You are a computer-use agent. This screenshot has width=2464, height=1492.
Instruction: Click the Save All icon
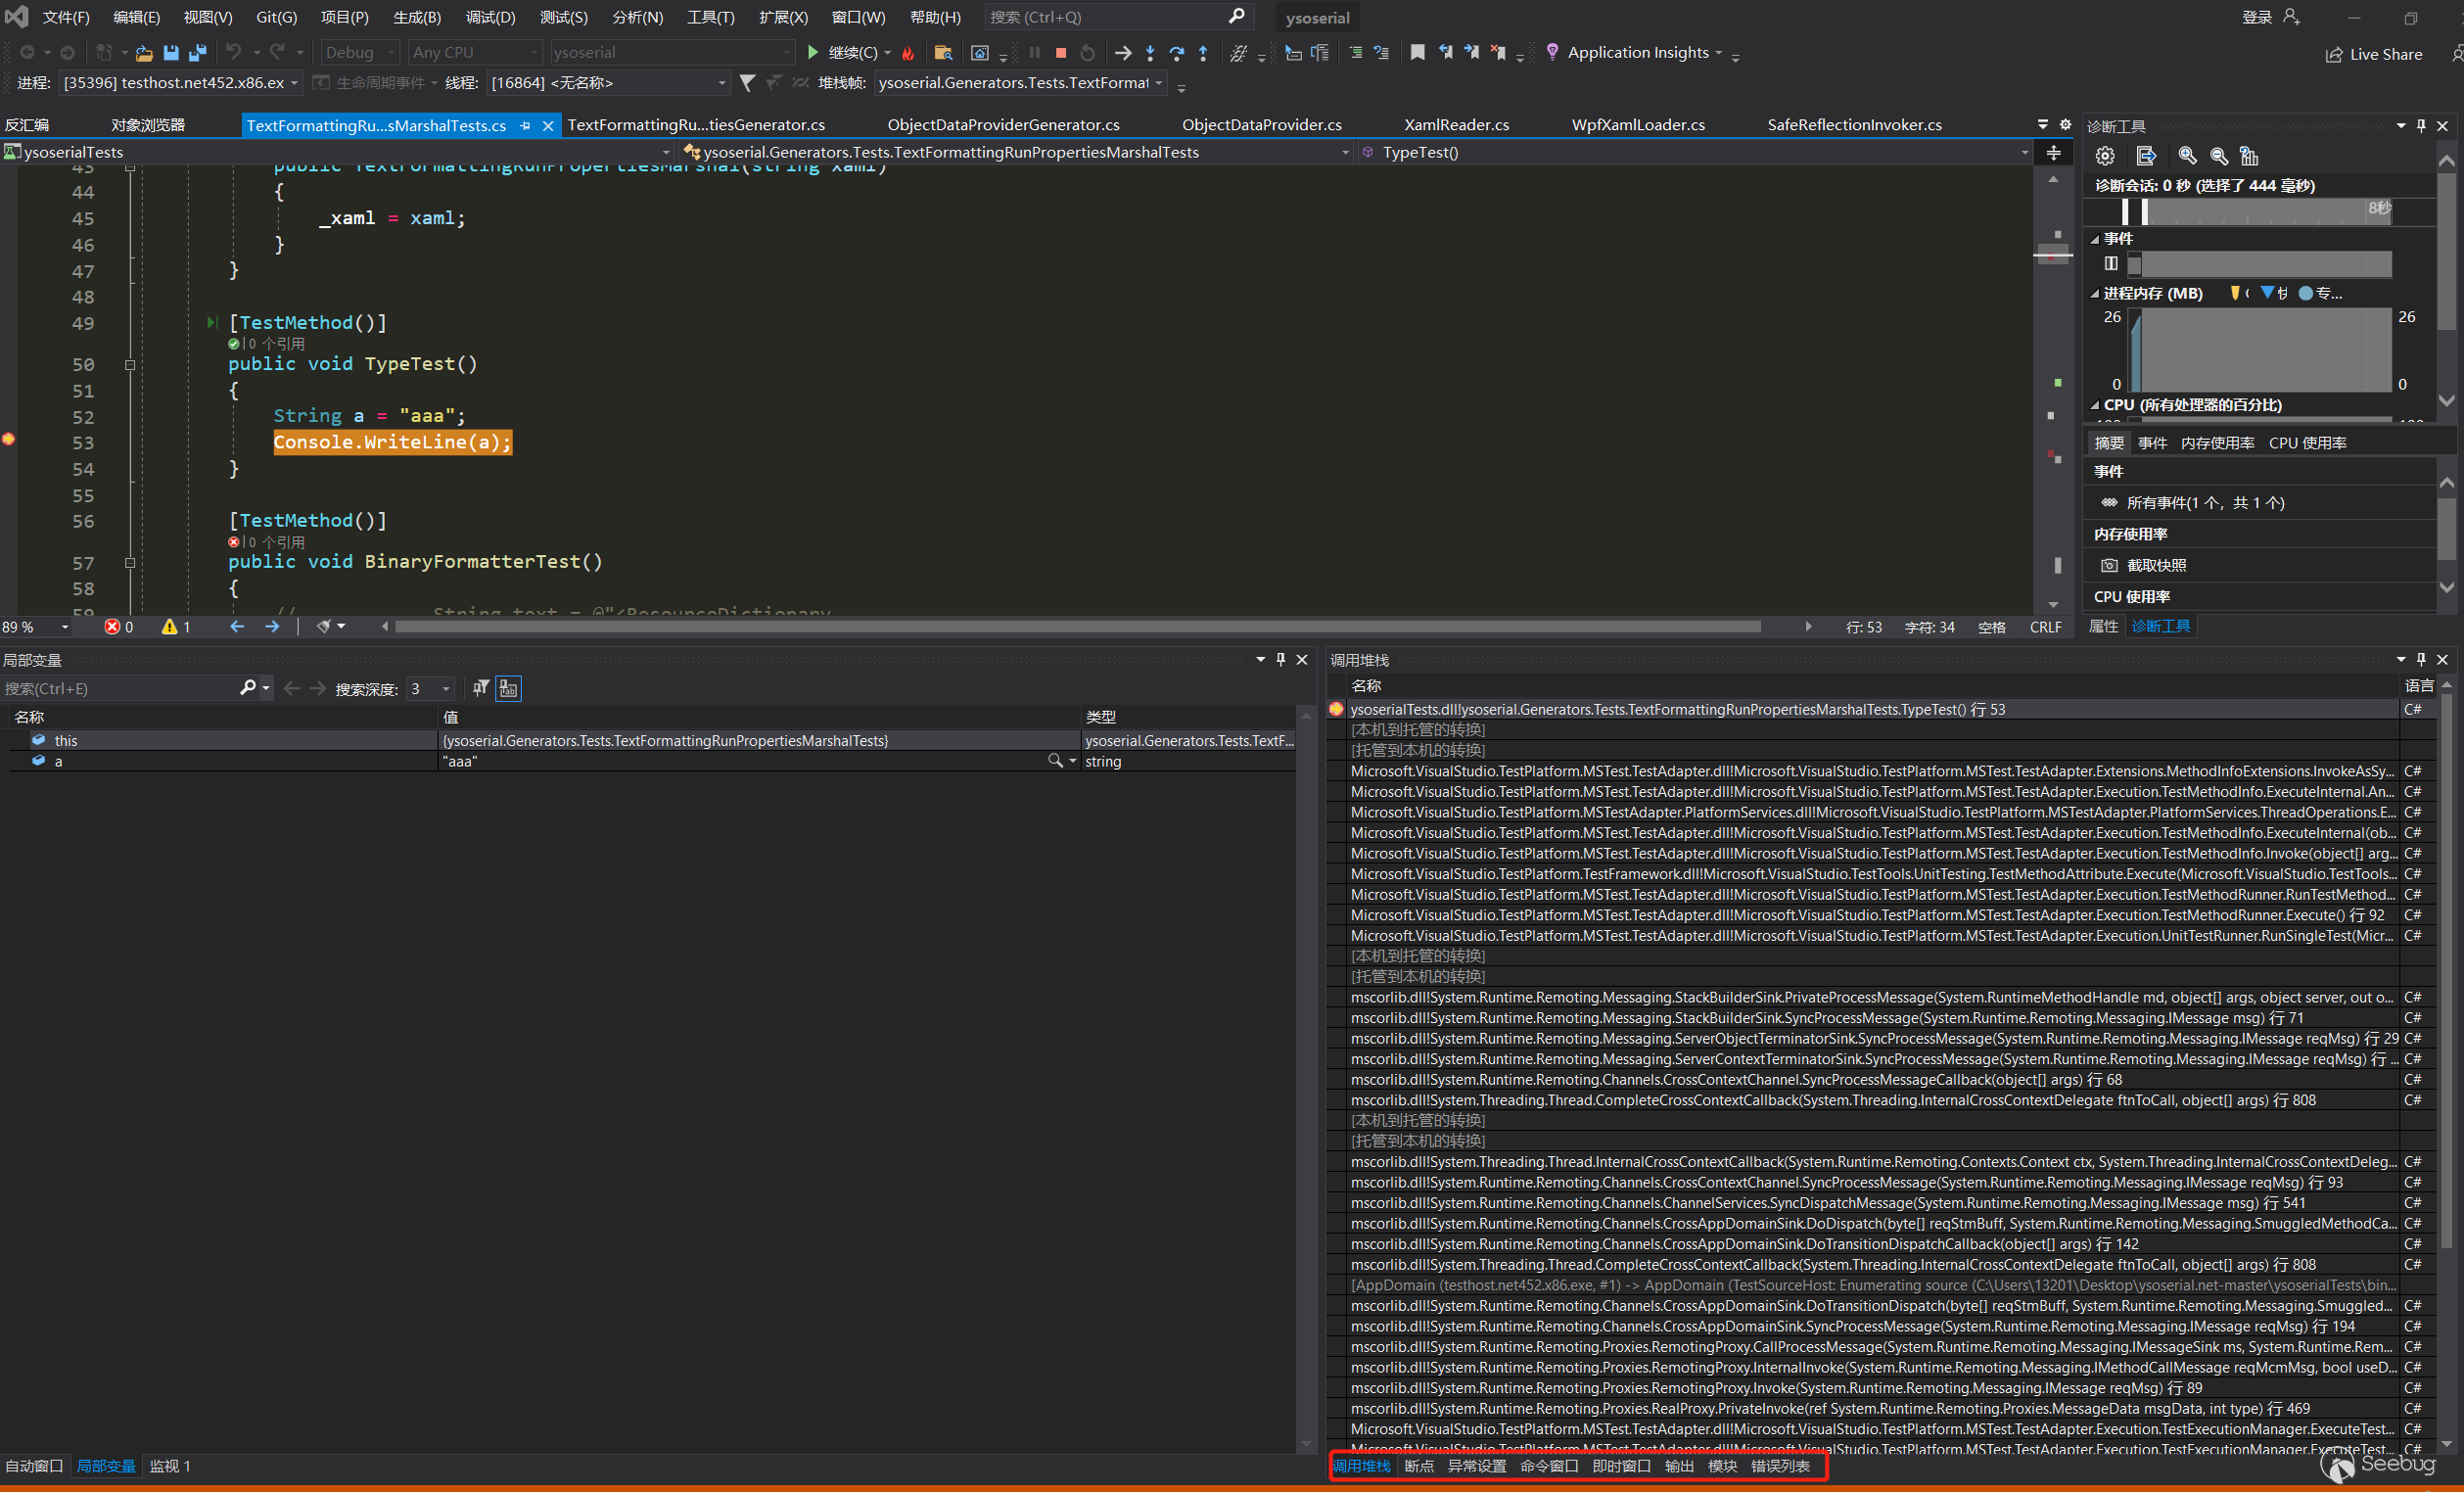coord(198,53)
